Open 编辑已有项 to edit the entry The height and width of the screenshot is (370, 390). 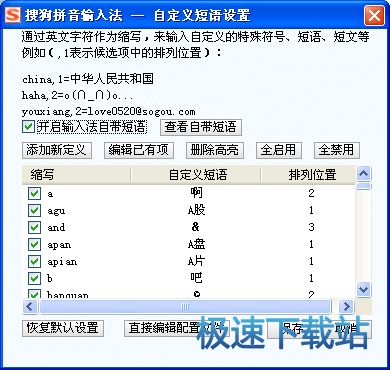pyautogui.click(x=139, y=150)
